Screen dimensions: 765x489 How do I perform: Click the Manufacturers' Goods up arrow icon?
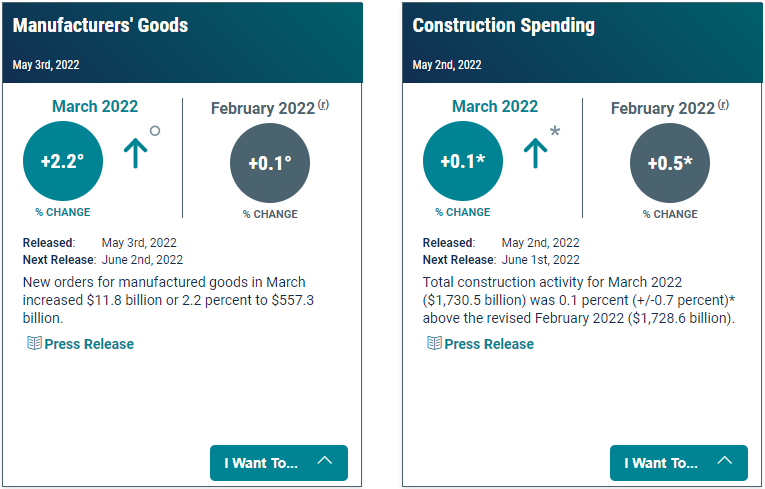136,152
